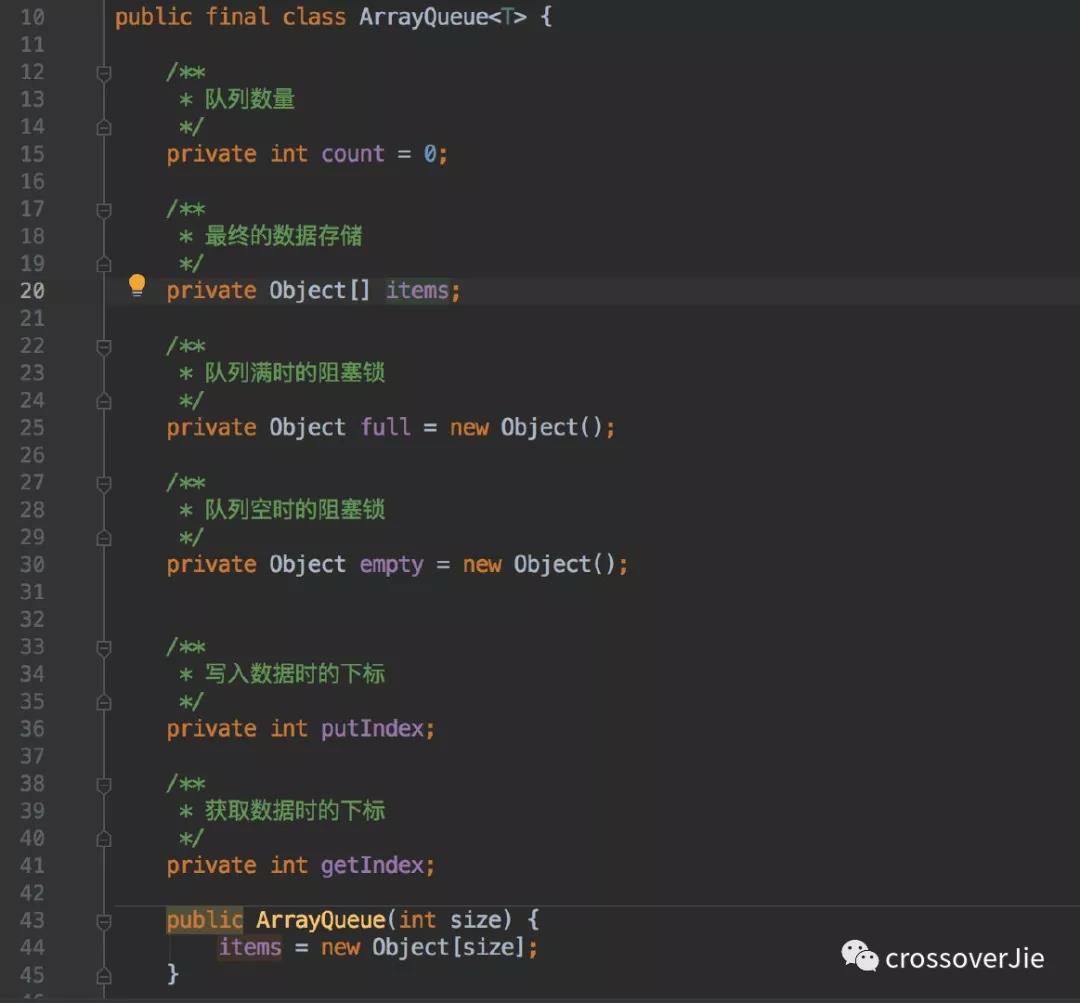Screen dimensions: 1080x1003
Task: Click line number 20 in the gutter
Action: coord(32,291)
